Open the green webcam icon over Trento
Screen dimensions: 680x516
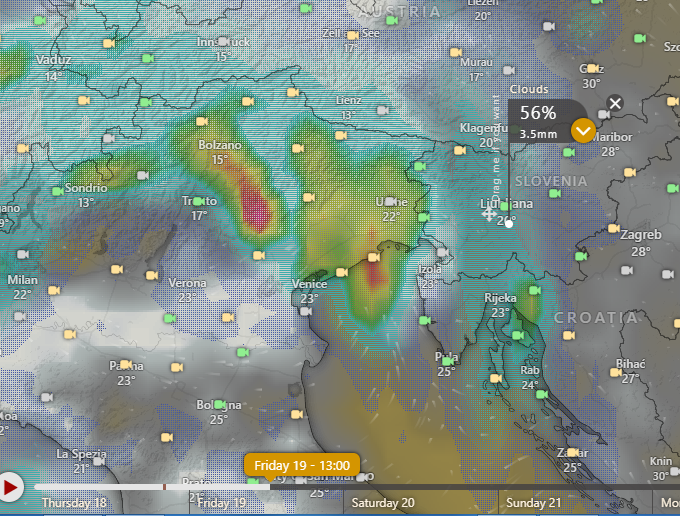click(x=199, y=201)
